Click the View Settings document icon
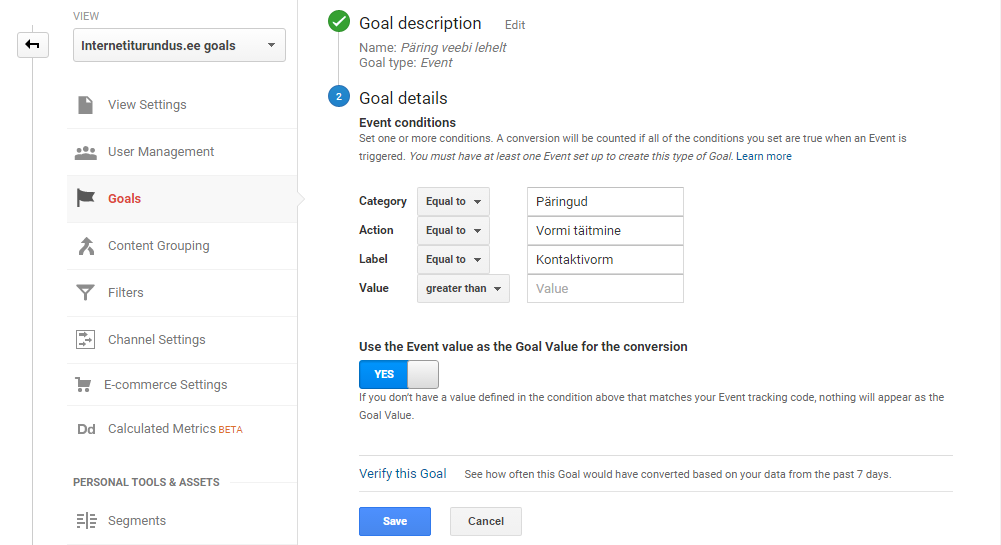Image resolution: width=1001 pixels, height=545 pixels. (x=86, y=105)
